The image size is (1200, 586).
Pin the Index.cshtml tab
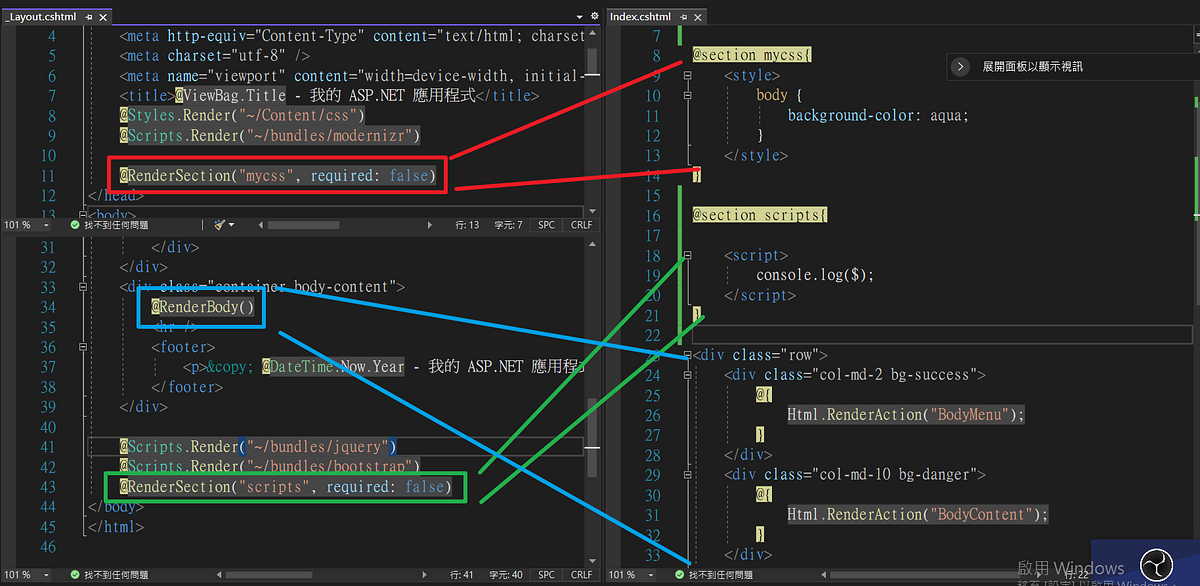[684, 16]
